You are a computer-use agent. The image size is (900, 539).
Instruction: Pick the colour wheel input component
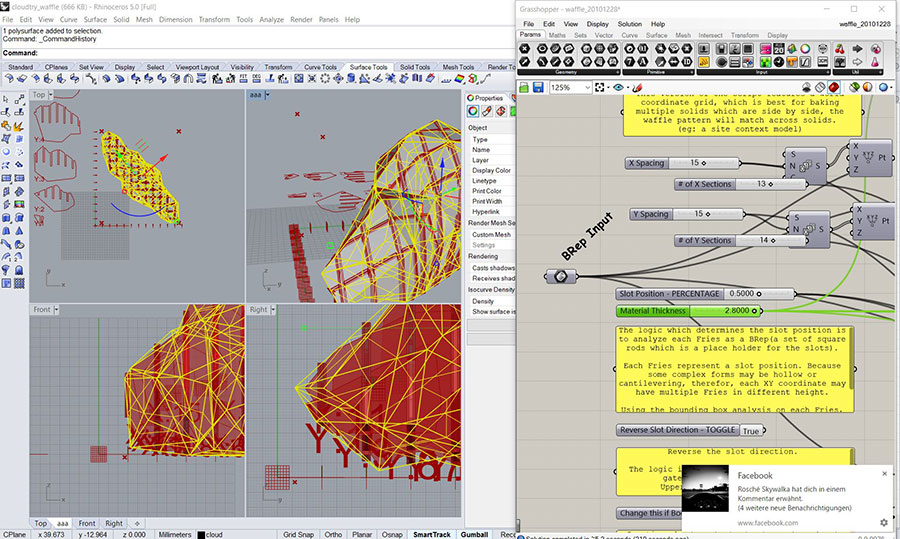click(x=805, y=49)
